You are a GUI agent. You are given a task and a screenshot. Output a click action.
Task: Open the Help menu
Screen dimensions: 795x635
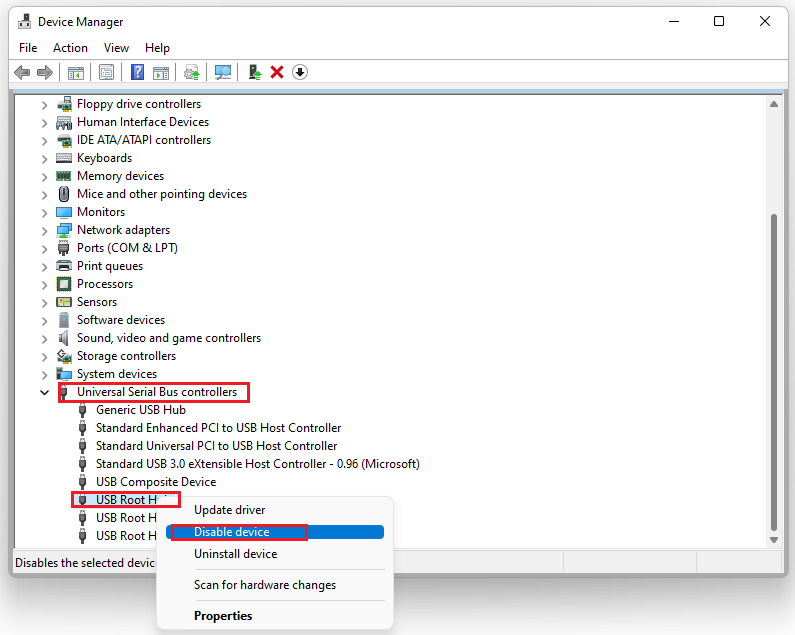coord(157,48)
